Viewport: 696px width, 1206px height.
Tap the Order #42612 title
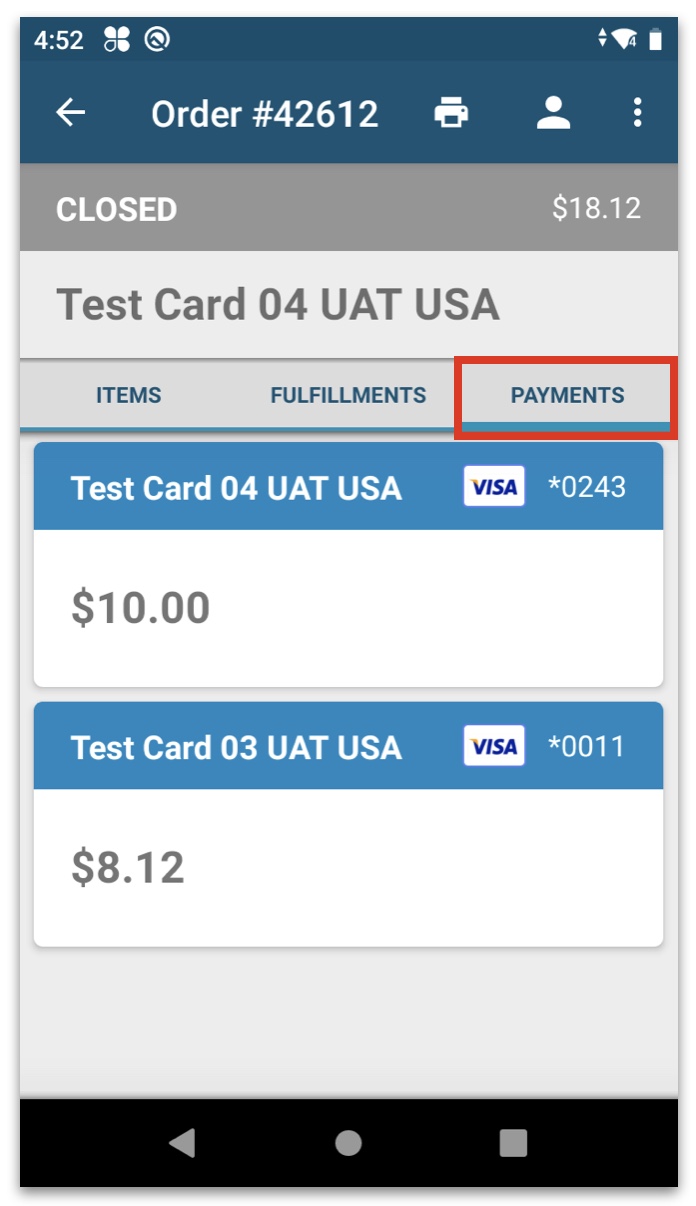click(265, 114)
